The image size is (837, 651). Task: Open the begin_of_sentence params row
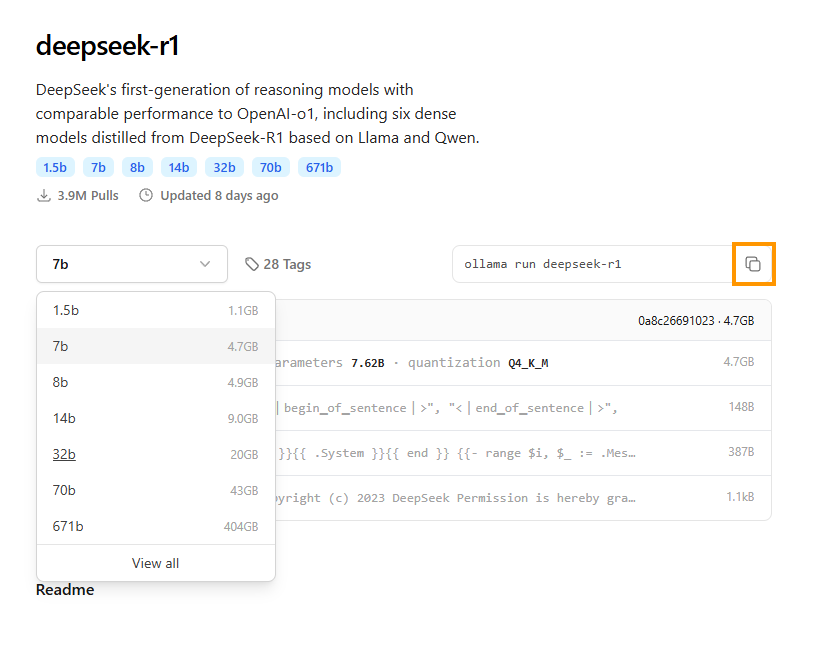coord(523,408)
